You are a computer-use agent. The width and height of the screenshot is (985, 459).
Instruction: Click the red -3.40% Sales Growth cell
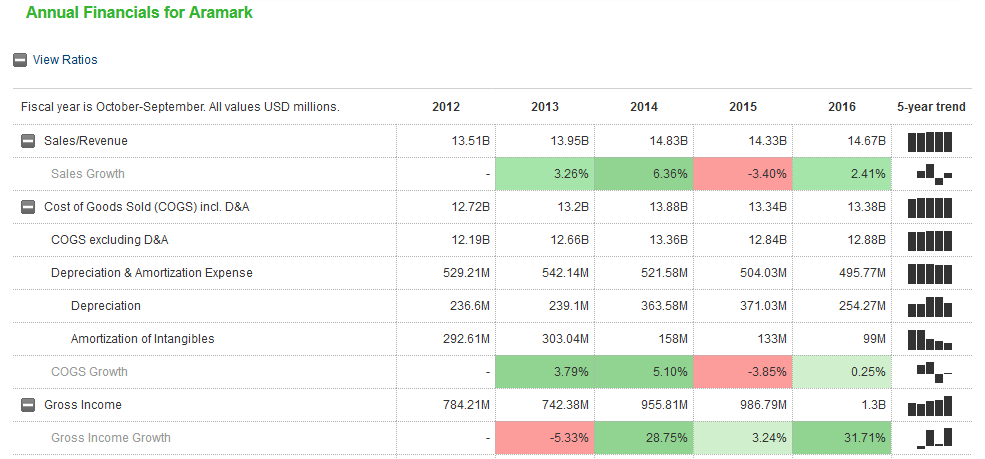click(x=743, y=174)
